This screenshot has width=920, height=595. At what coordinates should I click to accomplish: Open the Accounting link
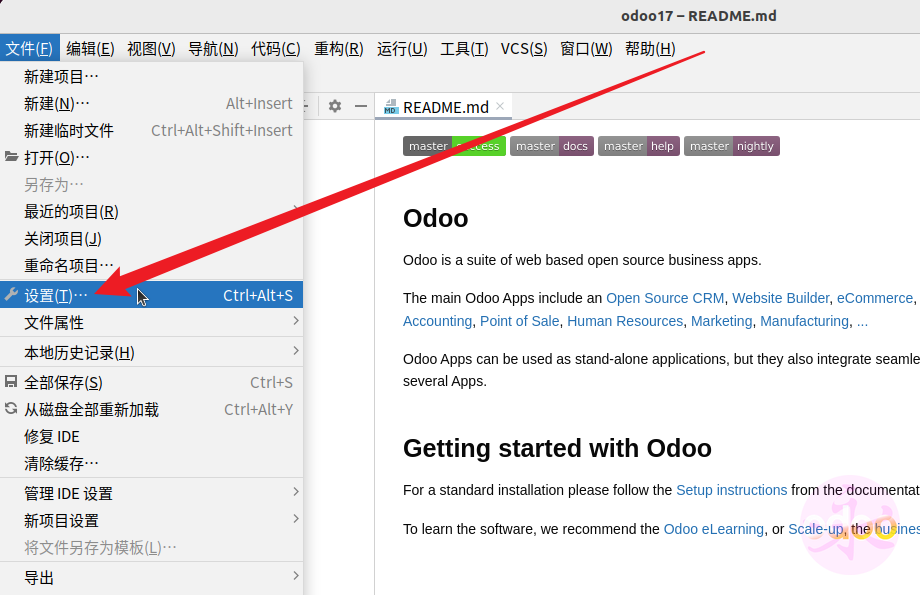pyautogui.click(x=437, y=321)
